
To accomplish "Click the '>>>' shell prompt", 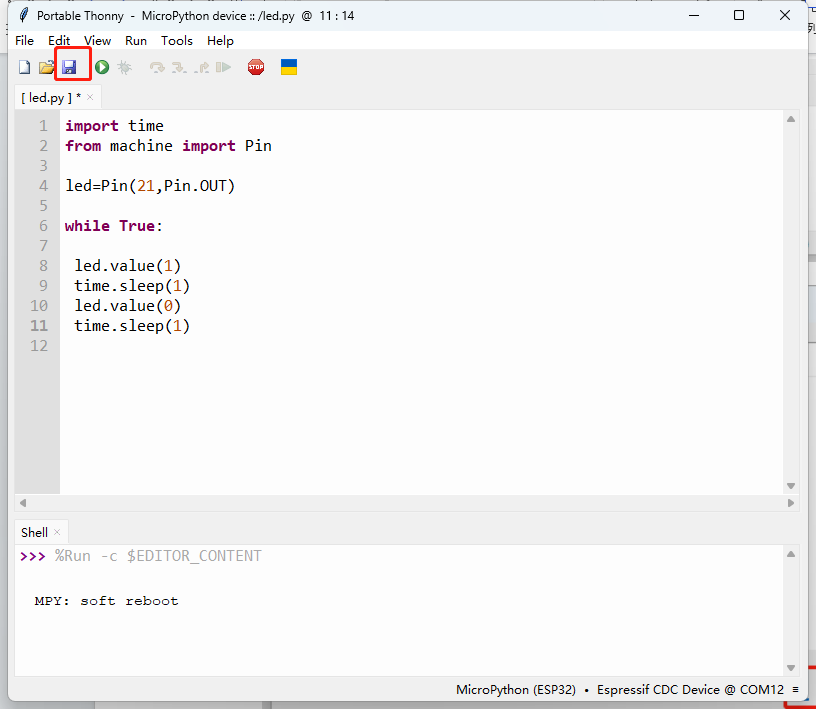I will 33,556.
